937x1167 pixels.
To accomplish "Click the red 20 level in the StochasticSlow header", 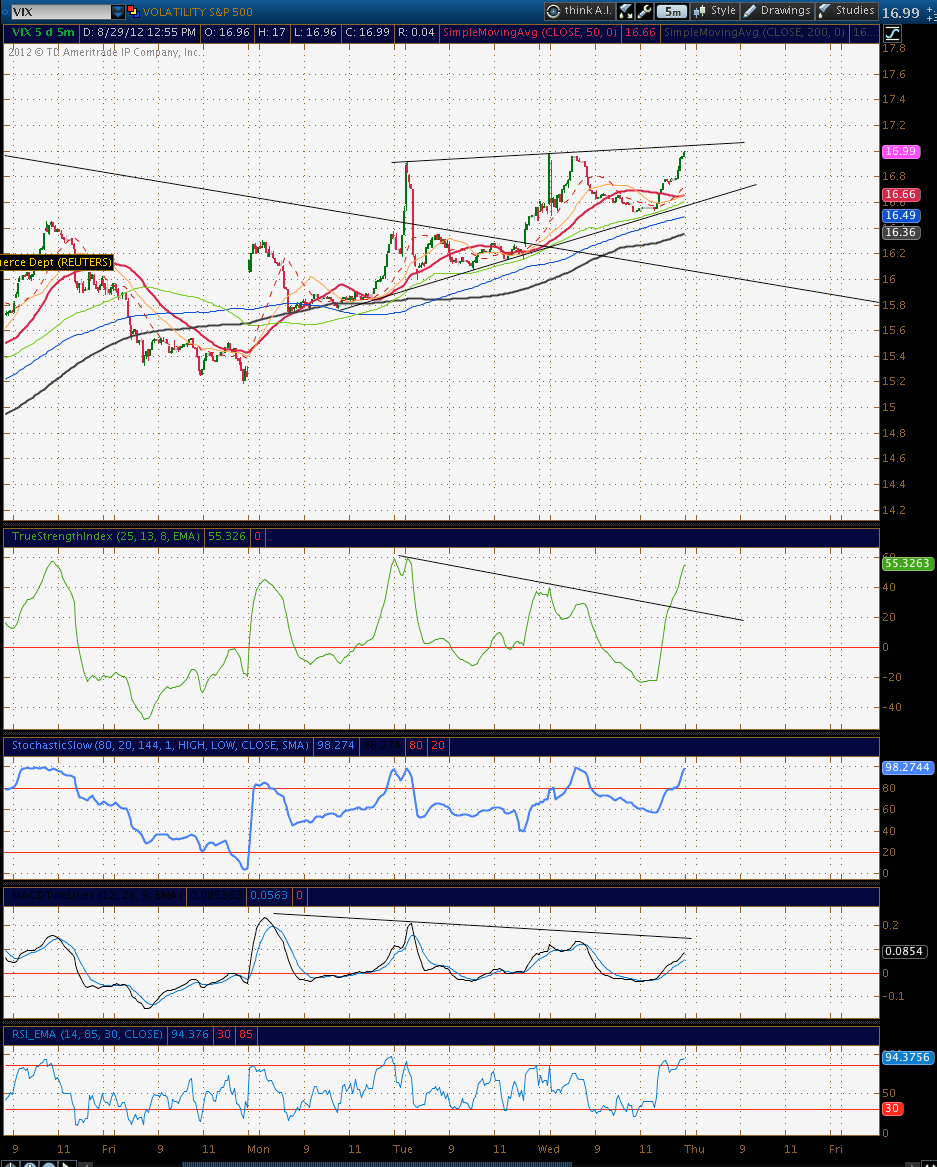I will click(x=438, y=745).
